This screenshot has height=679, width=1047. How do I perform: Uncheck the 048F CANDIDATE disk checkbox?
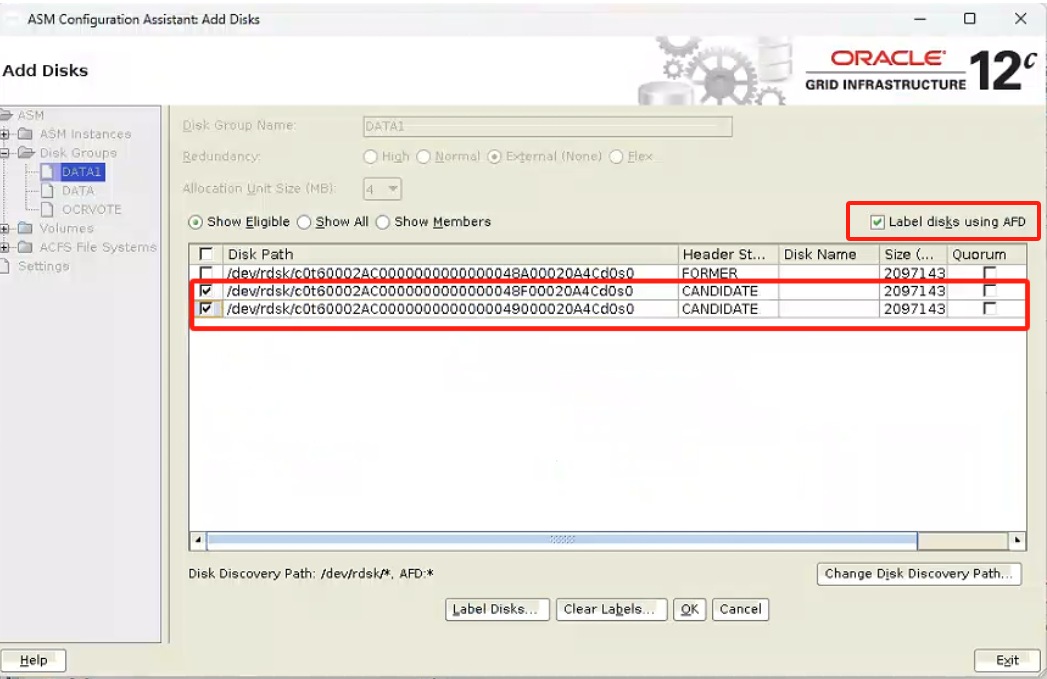tap(206, 290)
